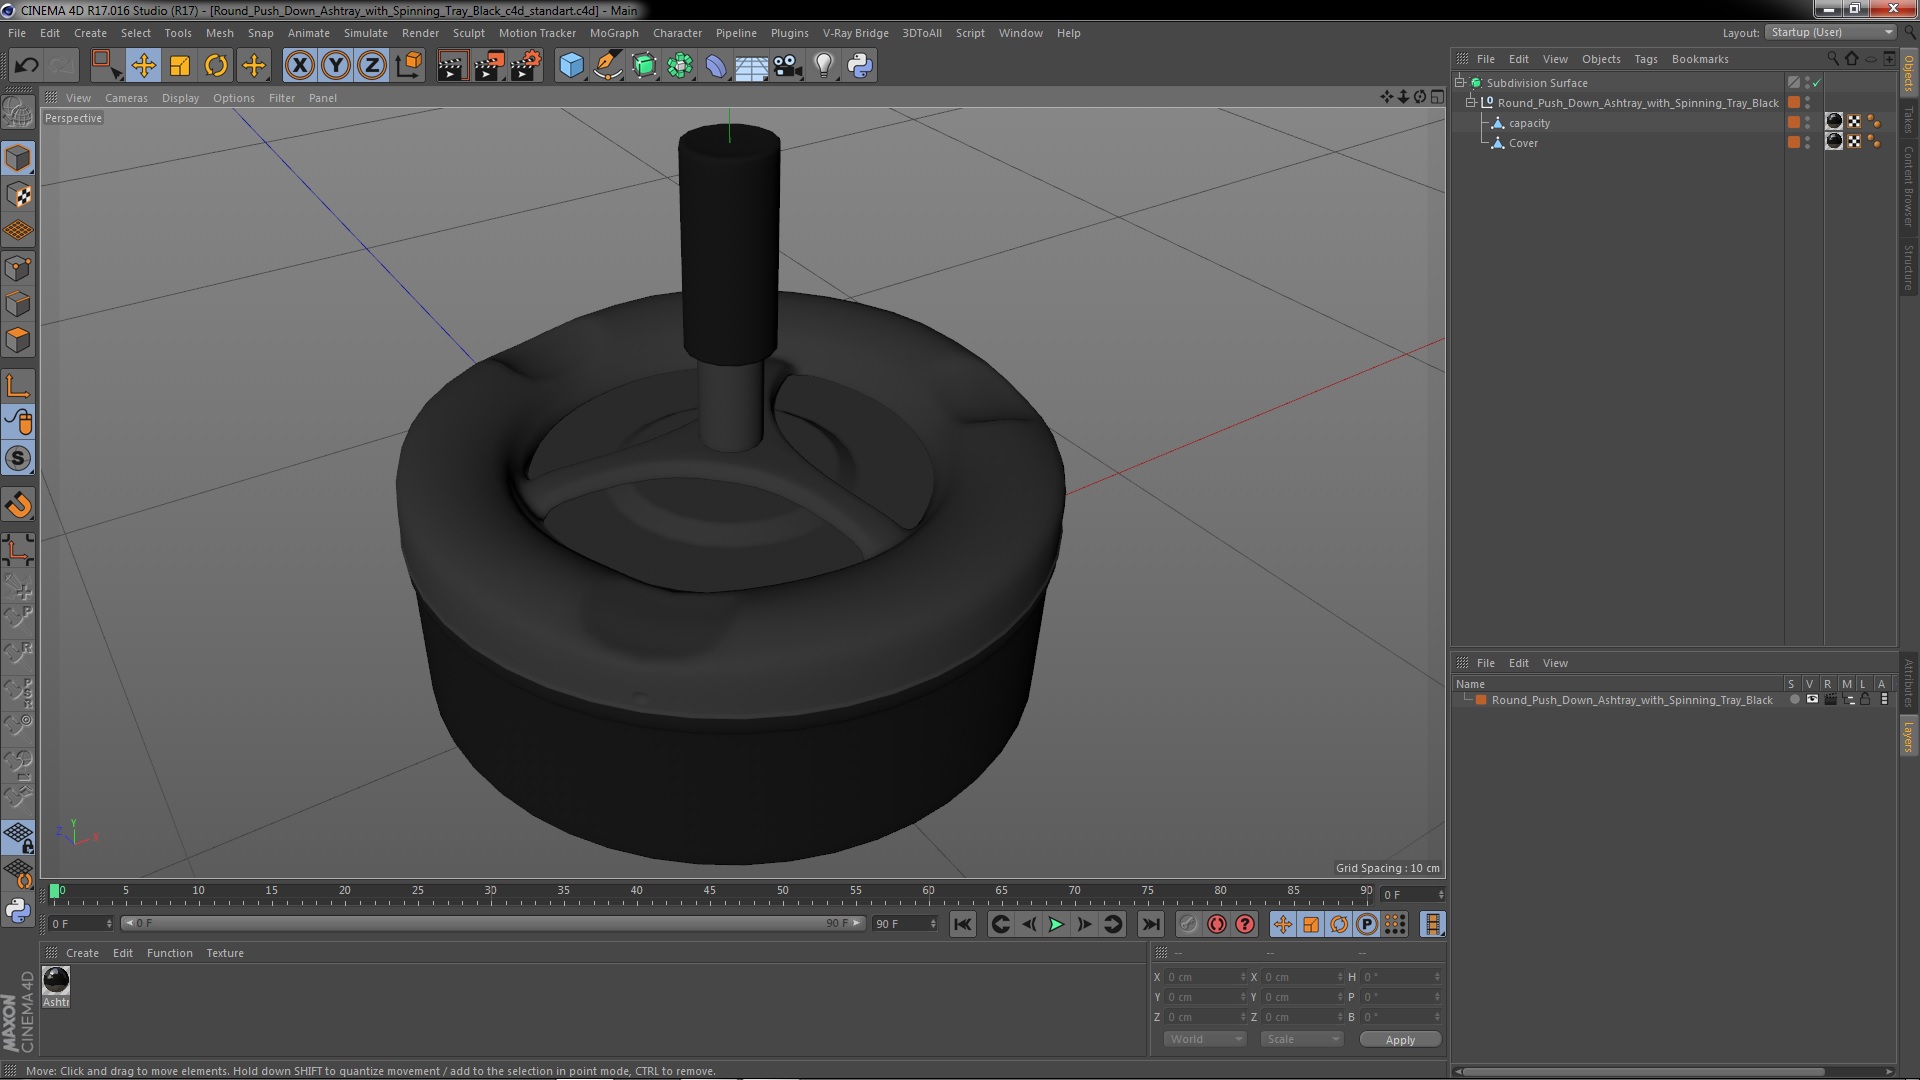Click the coordinate system icon
Image resolution: width=1920 pixels, height=1080 pixels.
click(x=409, y=66)
